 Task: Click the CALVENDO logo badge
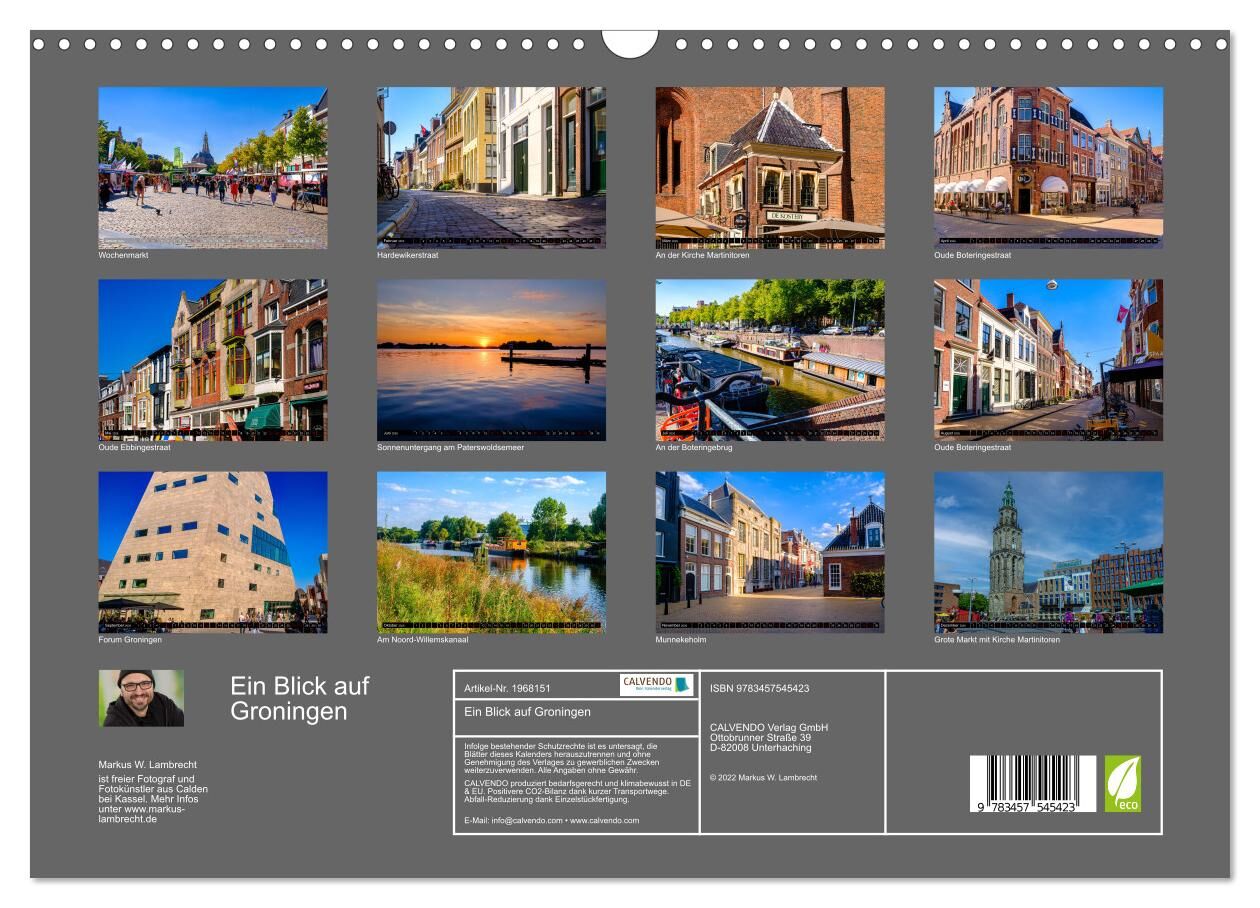pos(656,685)
